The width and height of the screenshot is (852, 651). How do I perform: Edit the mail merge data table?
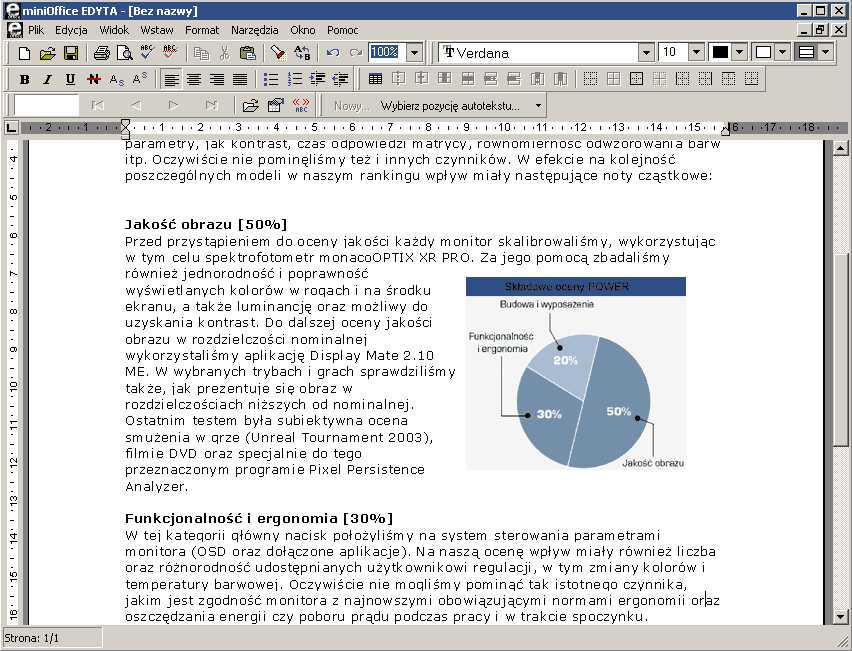pyautogui.click(x=276, y=105)
